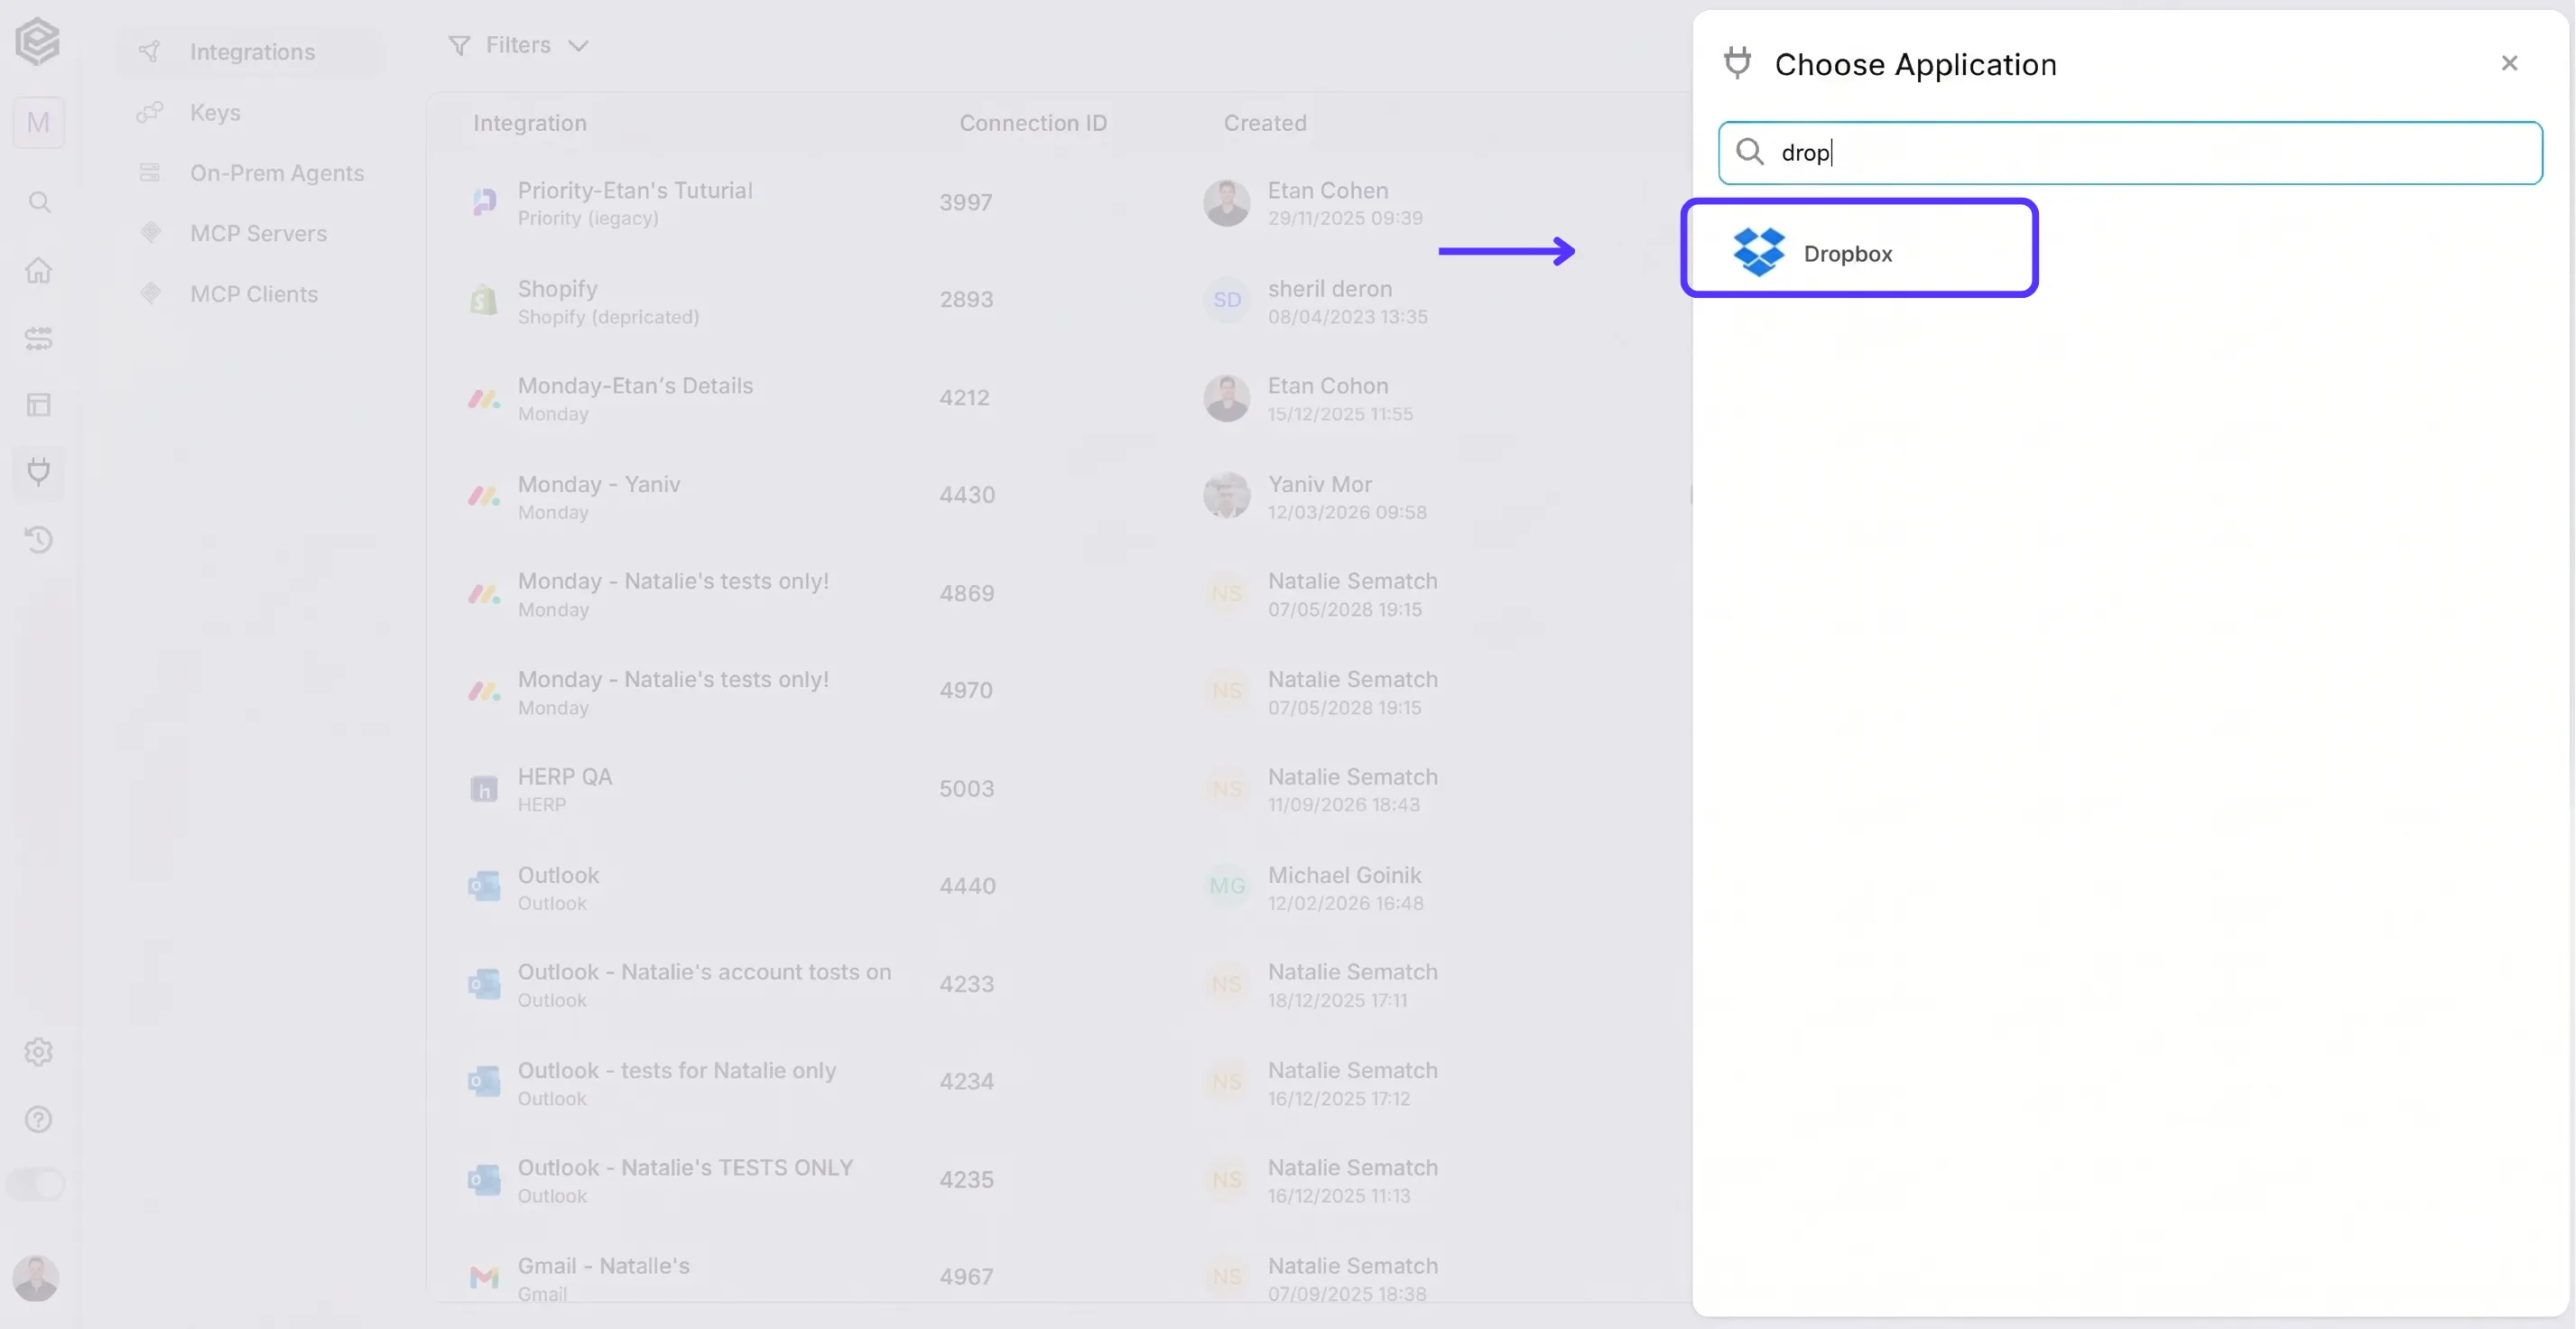Open Outlook - tests for Natalie only
The height and width of the screenshot is (1329, 2576).
[x=1060, y=1083]
